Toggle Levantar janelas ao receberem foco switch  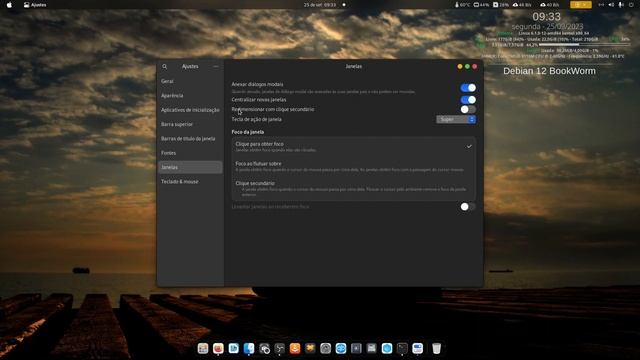[x=468, y=207]
